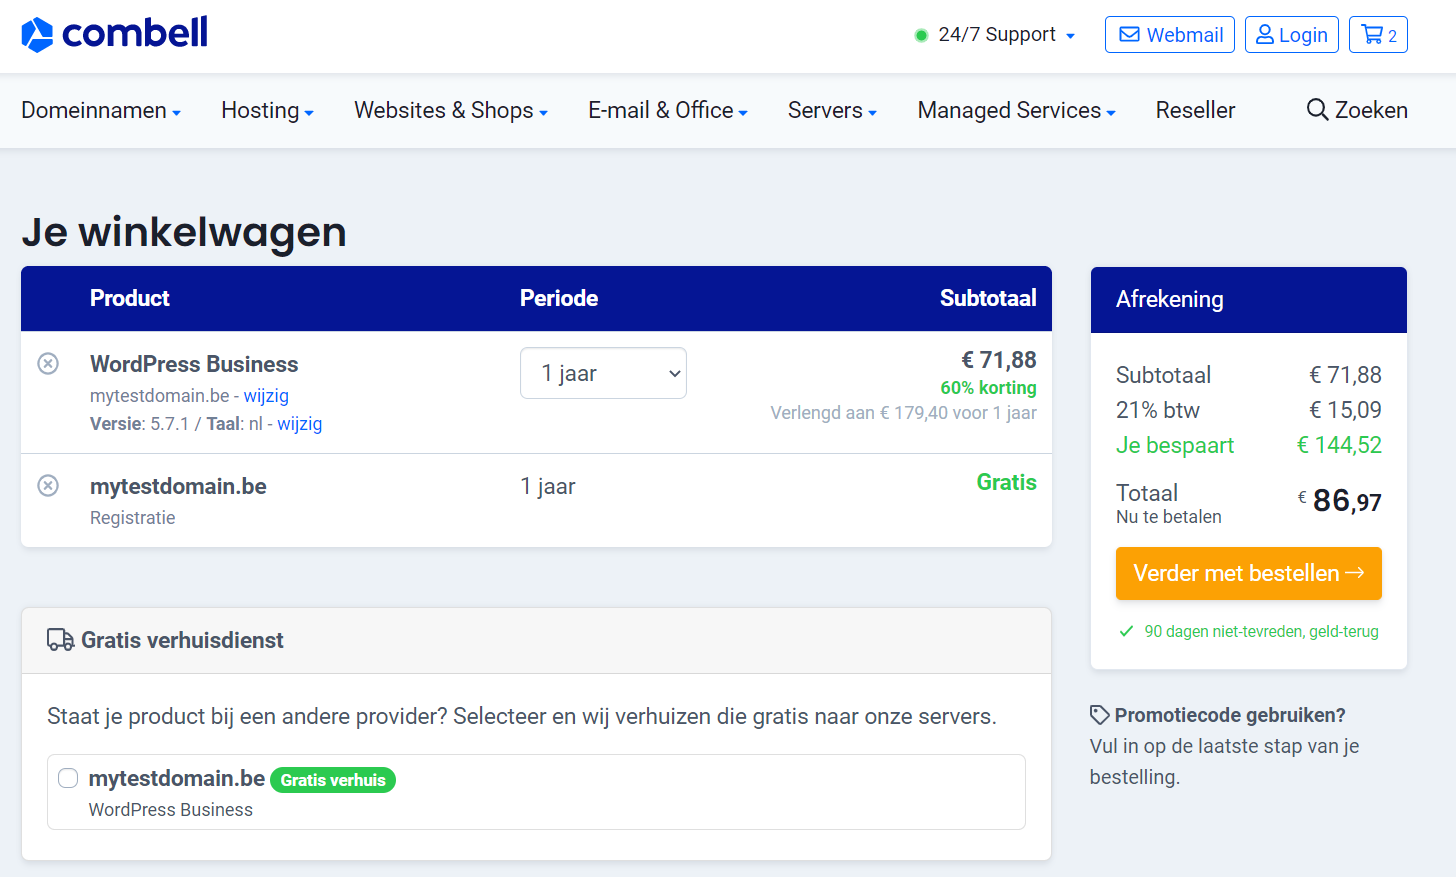Image resolution: width=1456 pixels, height=877 pixels.
Task: Expand the Domeinnamen menu
Action: (101, 110)
